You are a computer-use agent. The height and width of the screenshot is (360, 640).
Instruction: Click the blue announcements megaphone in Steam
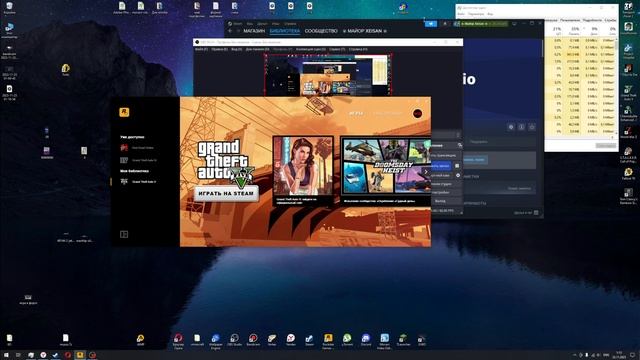tap(431, 24)
